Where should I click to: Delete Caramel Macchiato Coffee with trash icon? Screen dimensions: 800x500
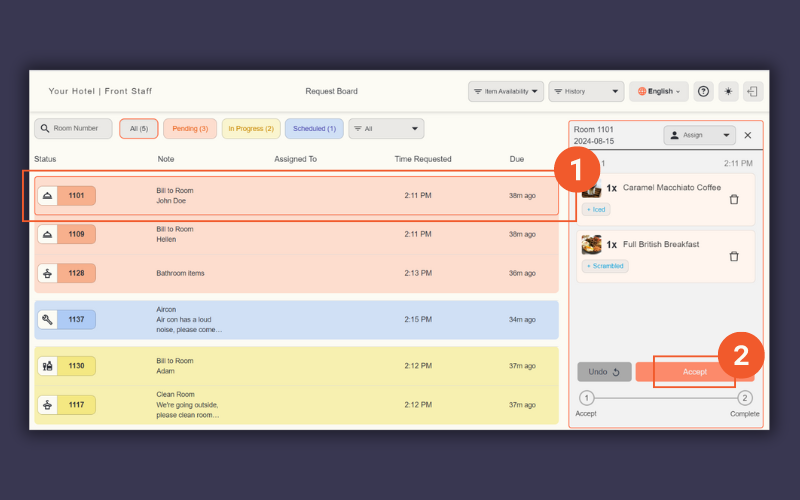pos(734,199)
